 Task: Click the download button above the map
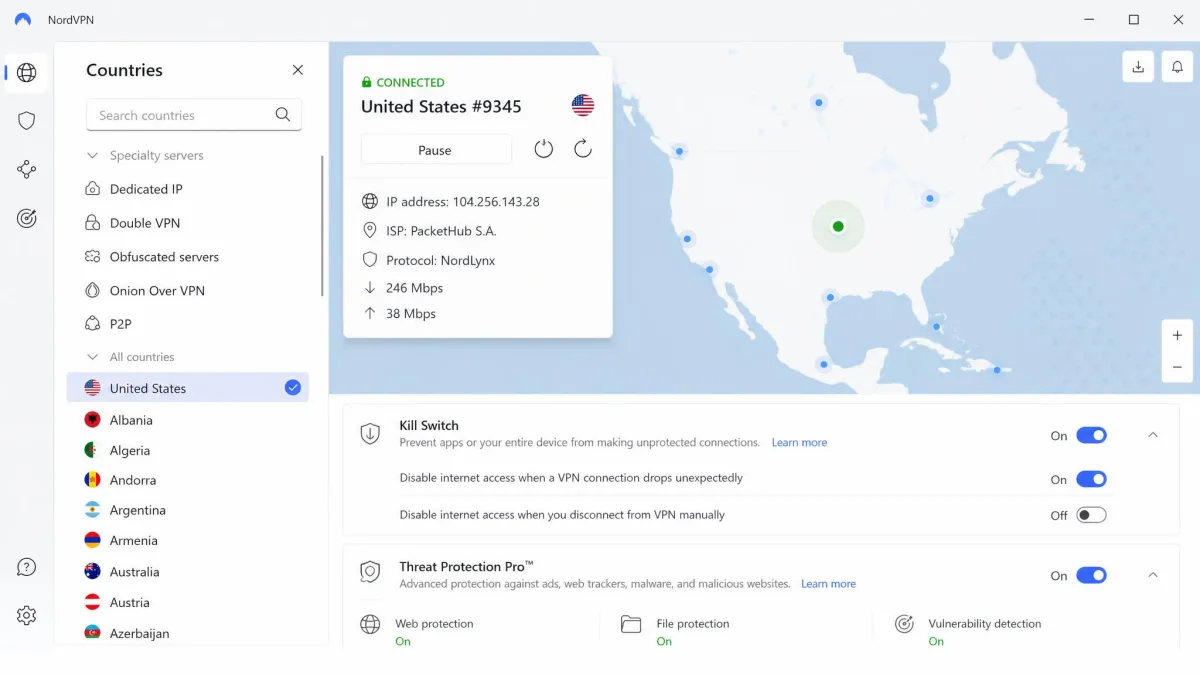pyautogui.click(x=1138, y=67)
